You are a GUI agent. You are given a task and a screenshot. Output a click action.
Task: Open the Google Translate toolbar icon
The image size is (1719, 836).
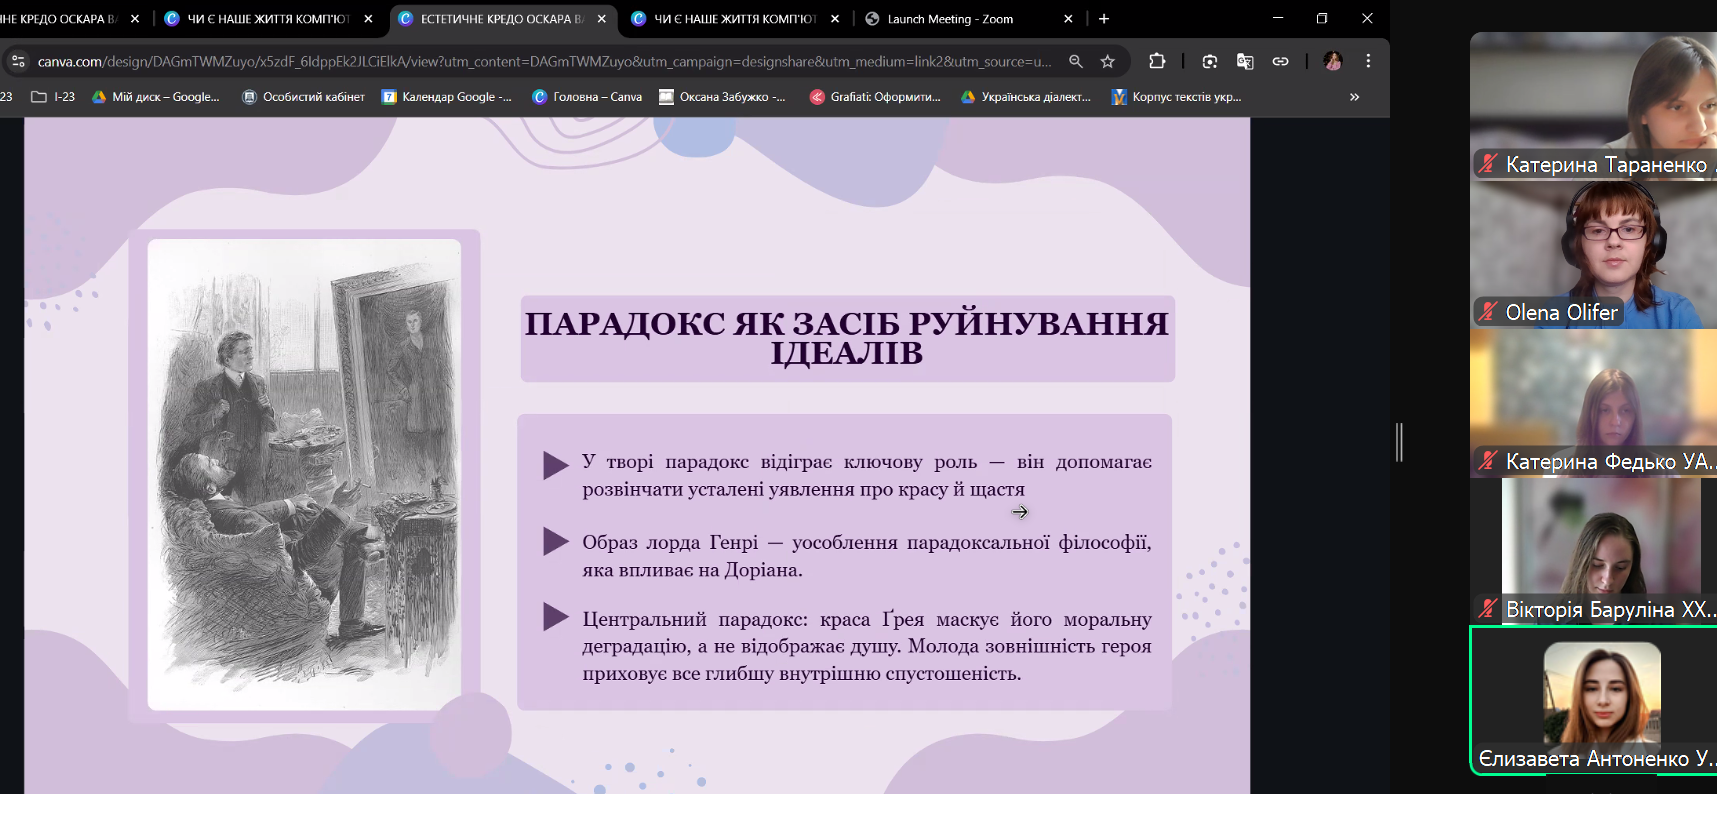1245,62
